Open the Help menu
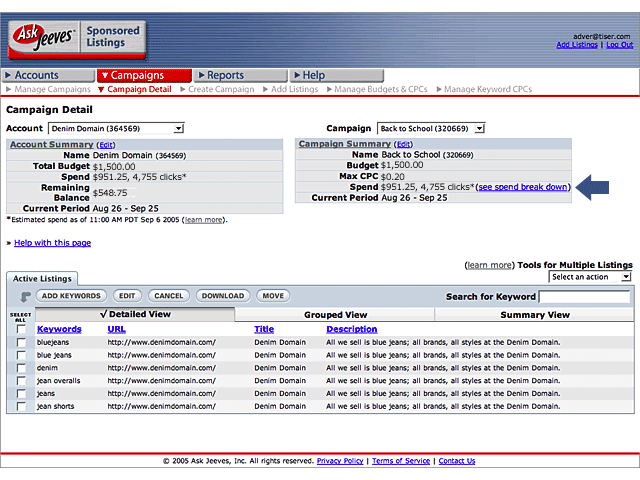The height and width of the screenshot is (480, 640). click(337, 76)
